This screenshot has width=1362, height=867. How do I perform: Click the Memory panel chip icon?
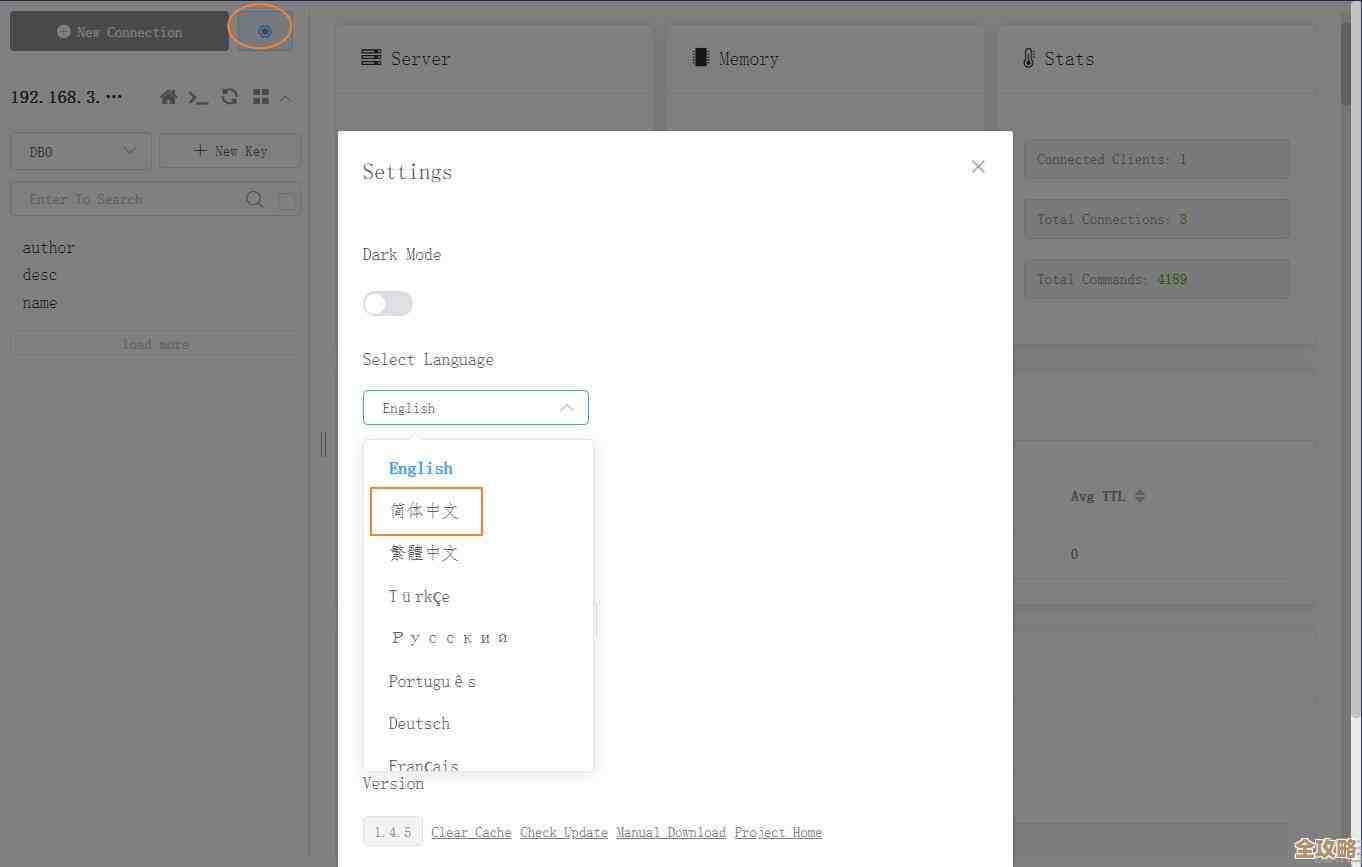point(698,58)
